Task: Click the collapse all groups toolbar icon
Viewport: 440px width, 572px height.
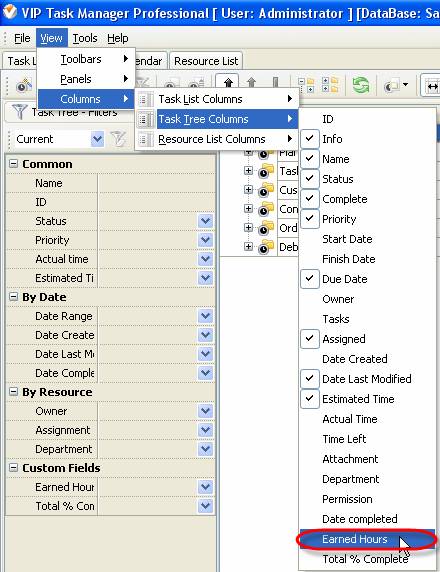Action: [306, 85]
